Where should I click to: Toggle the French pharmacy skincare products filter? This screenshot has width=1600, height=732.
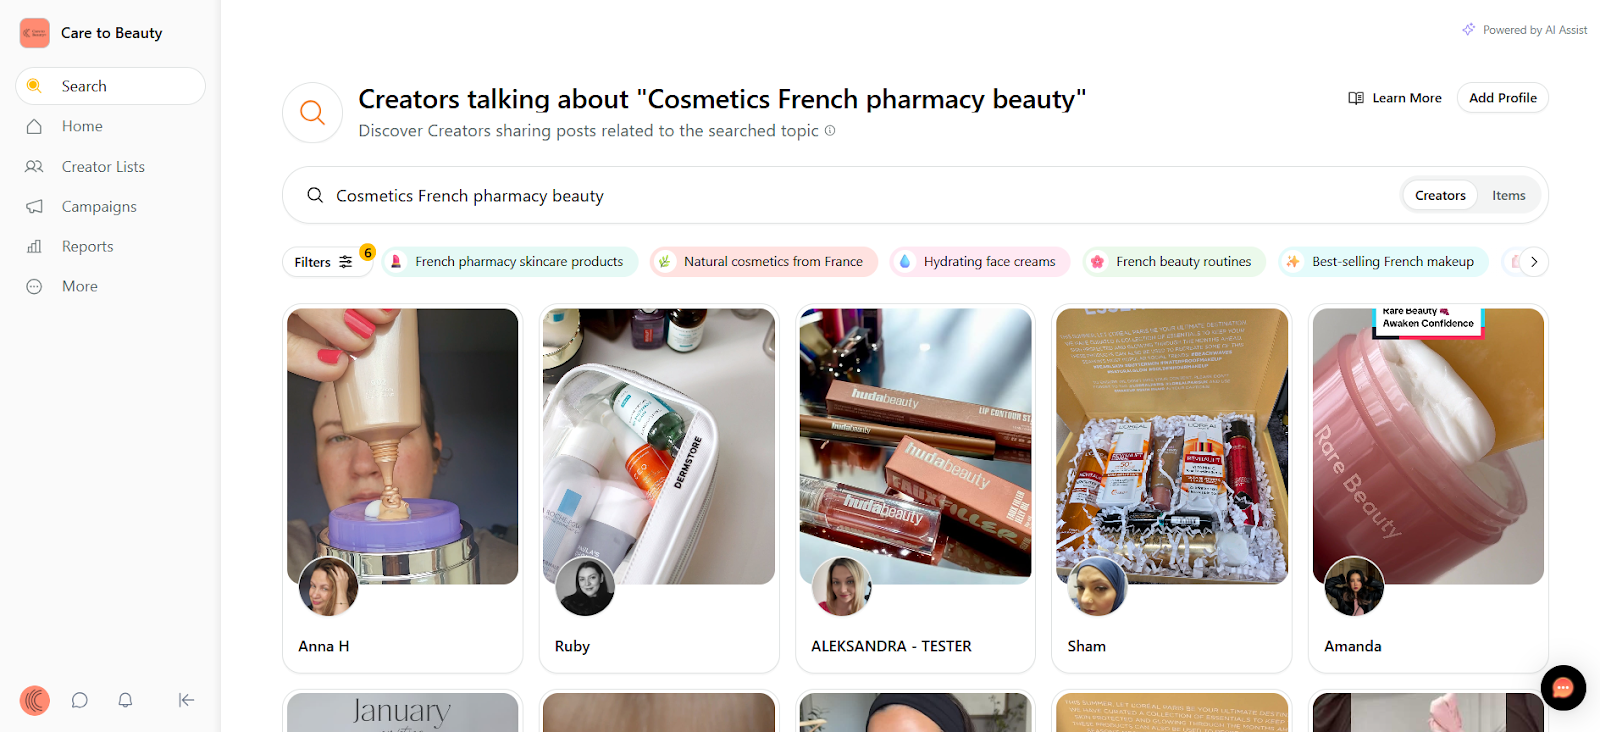509,261
